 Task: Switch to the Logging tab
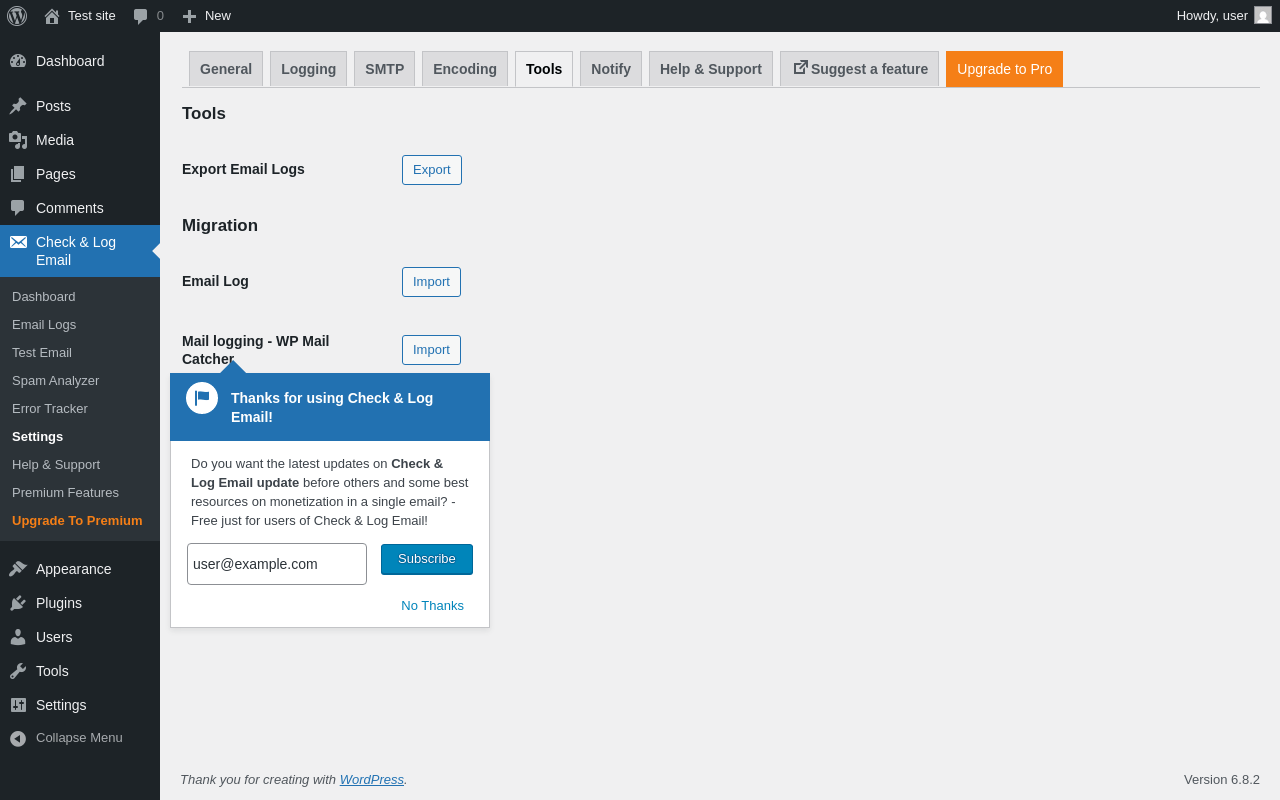(x=308, y=69)
